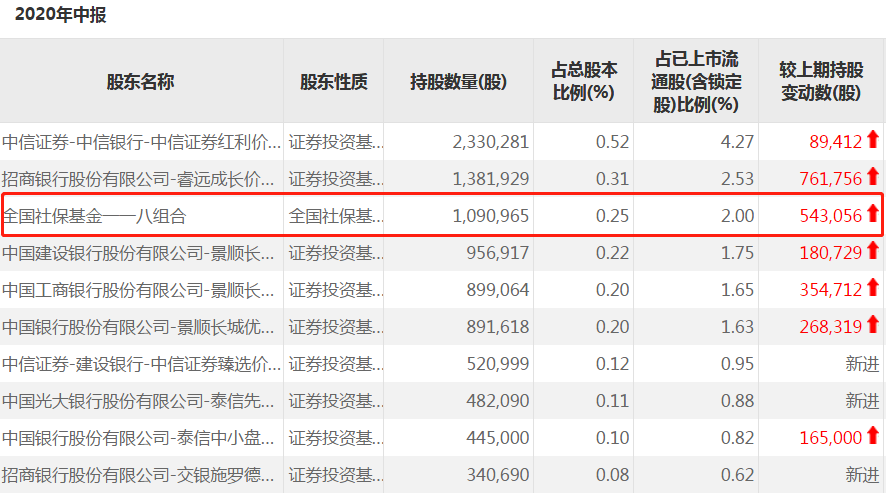Select shareholder 中信证券-建设银行-中信证券臻选价...
The width and height of the screenshot is (886, 493).
click(141, 364)
